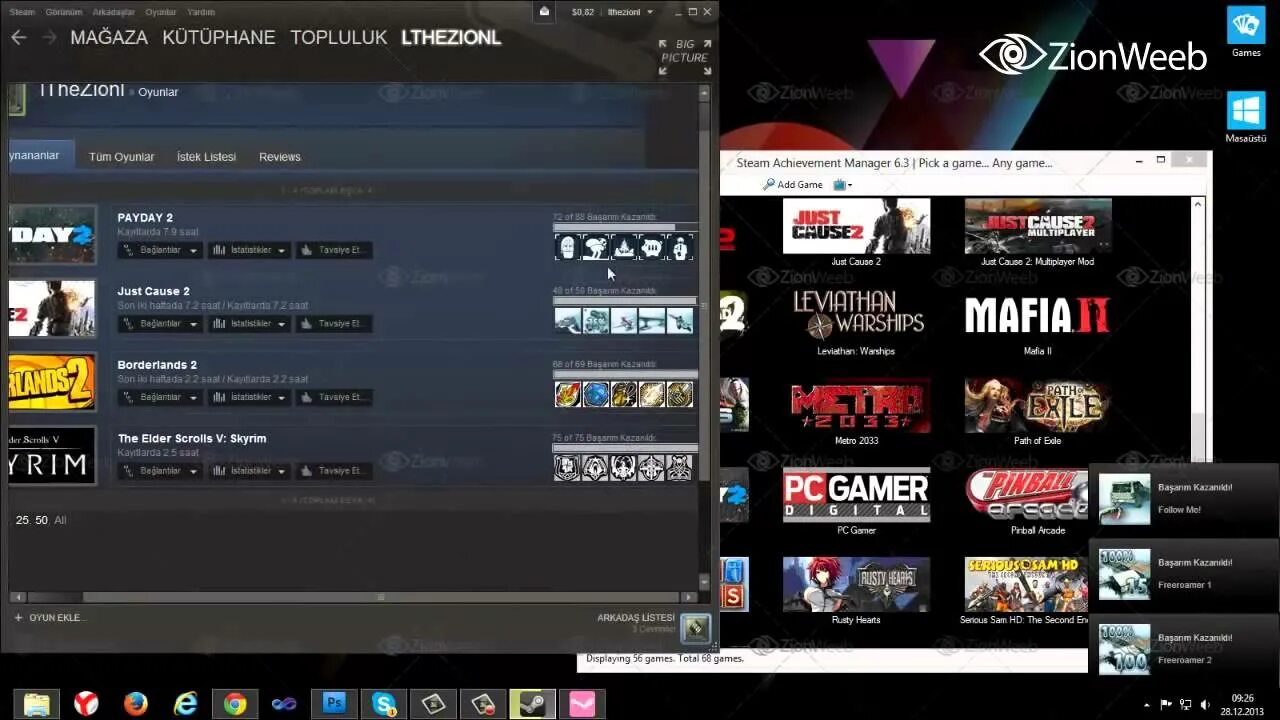The height and width of the screenshot is (720, 1280).
Task: Enter Big Picture mode
Action: click(x=685, y=57)
